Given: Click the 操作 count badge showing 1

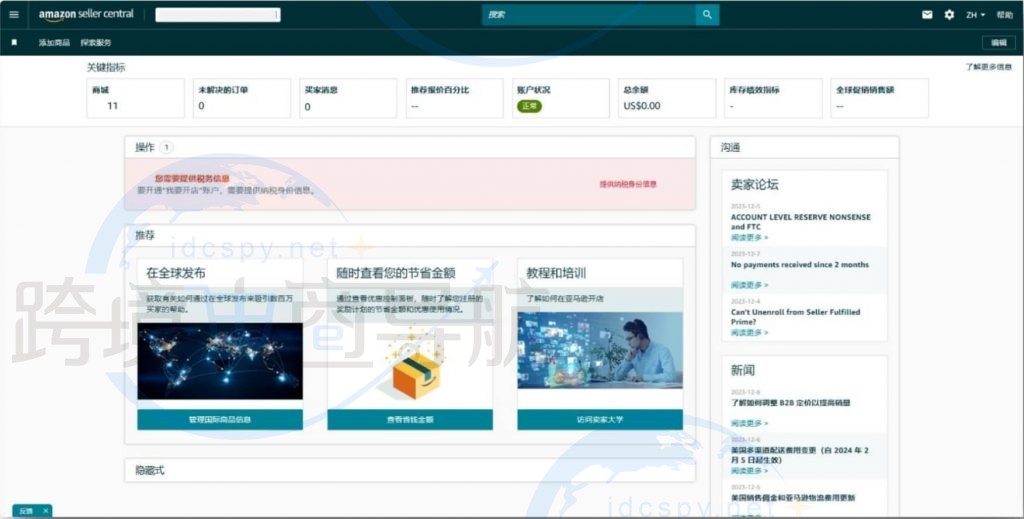Looking at the screenshot, I should 167,148.
